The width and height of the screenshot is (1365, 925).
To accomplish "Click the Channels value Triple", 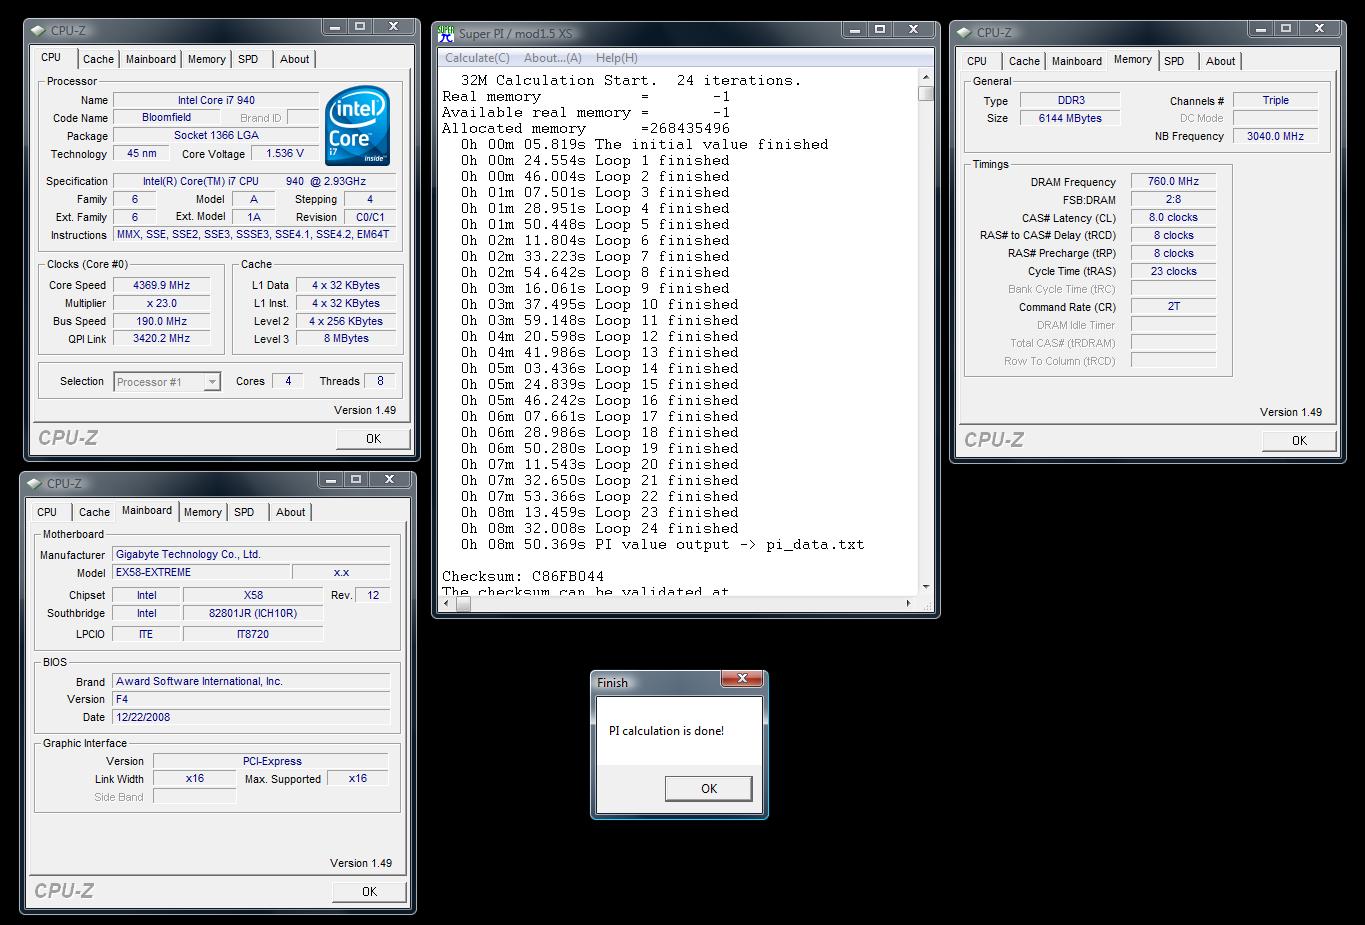I will pyautogui.click(x=1275, y=100).
